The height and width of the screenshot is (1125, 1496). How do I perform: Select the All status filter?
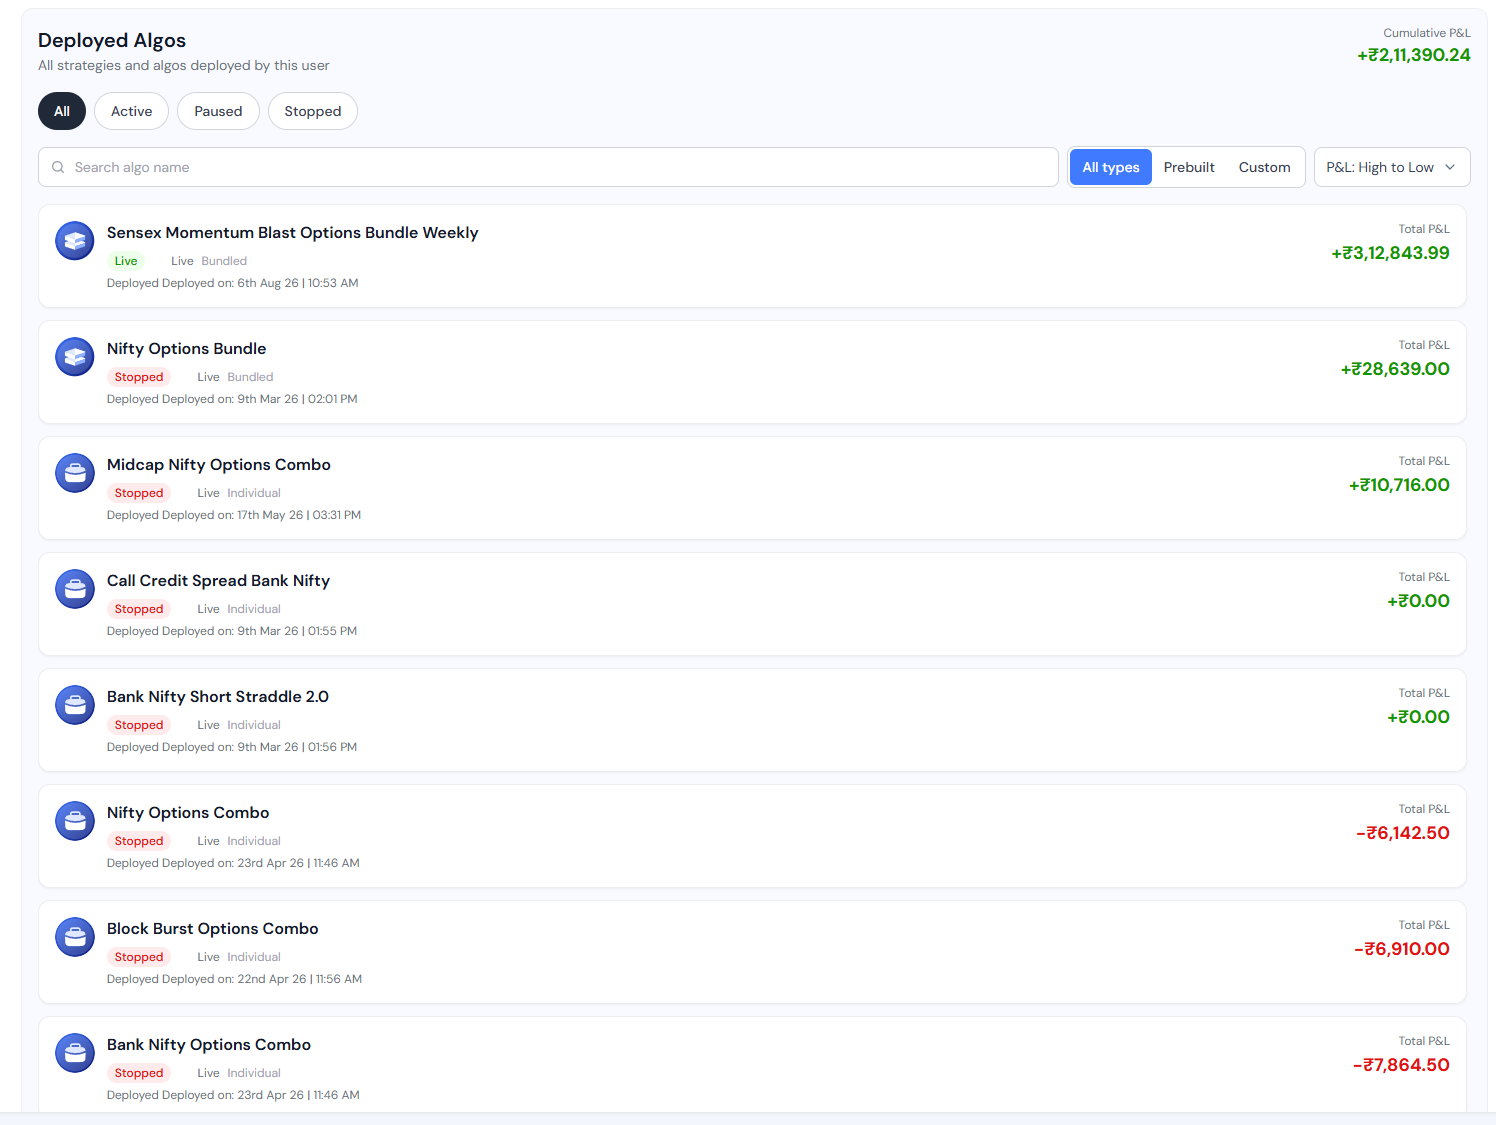point(62,111)
